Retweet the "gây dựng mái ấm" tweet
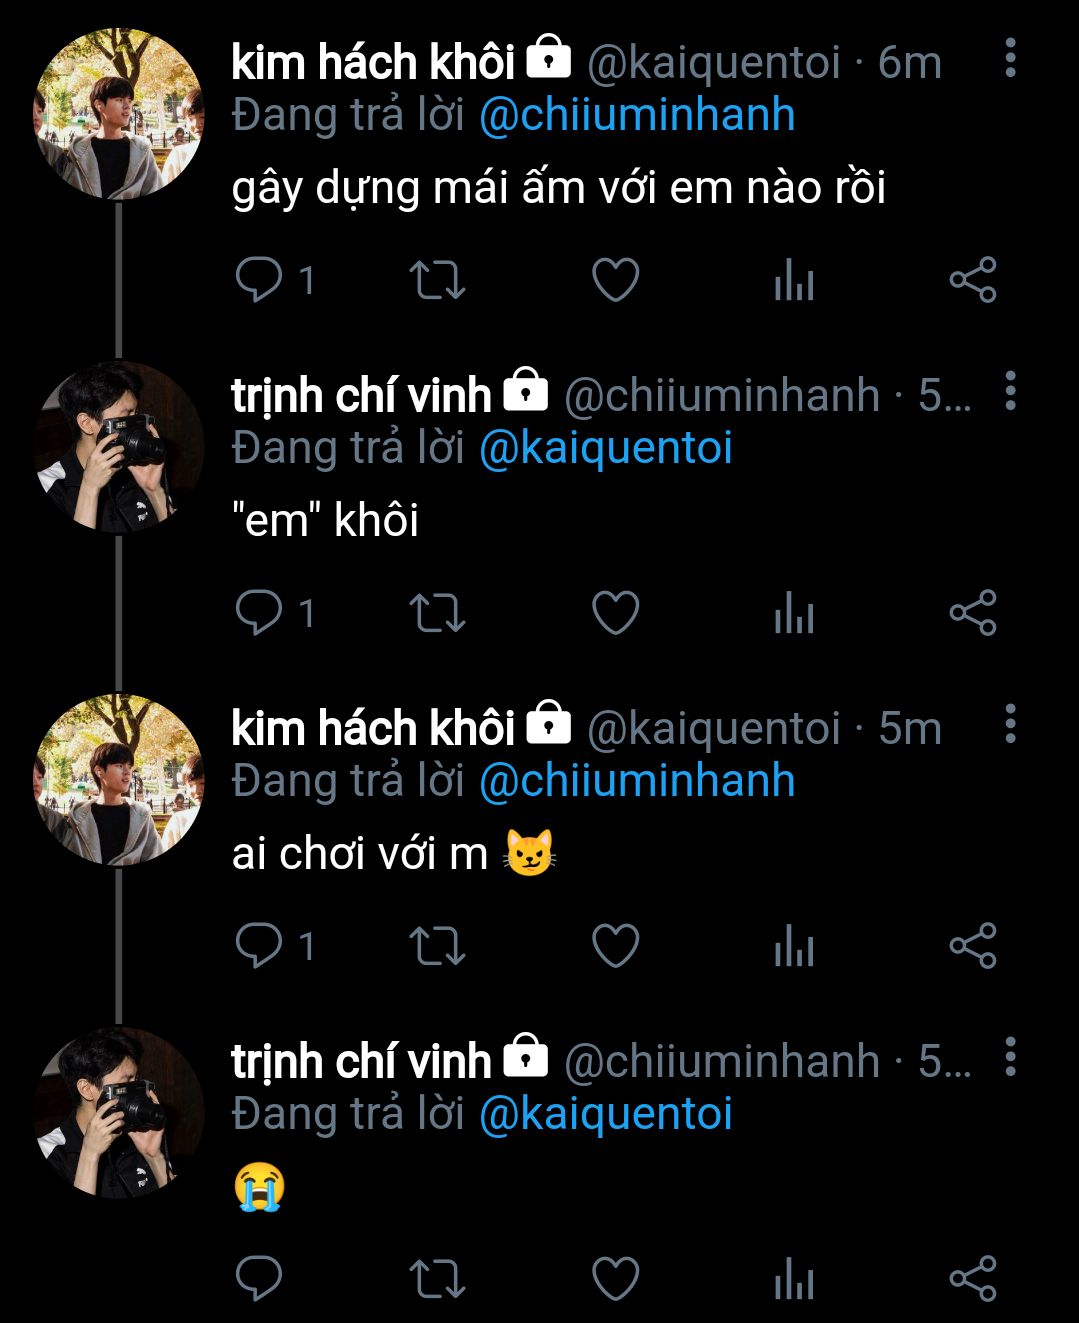Viewport: 1079px width, 1323px height. tap(437, 280)
